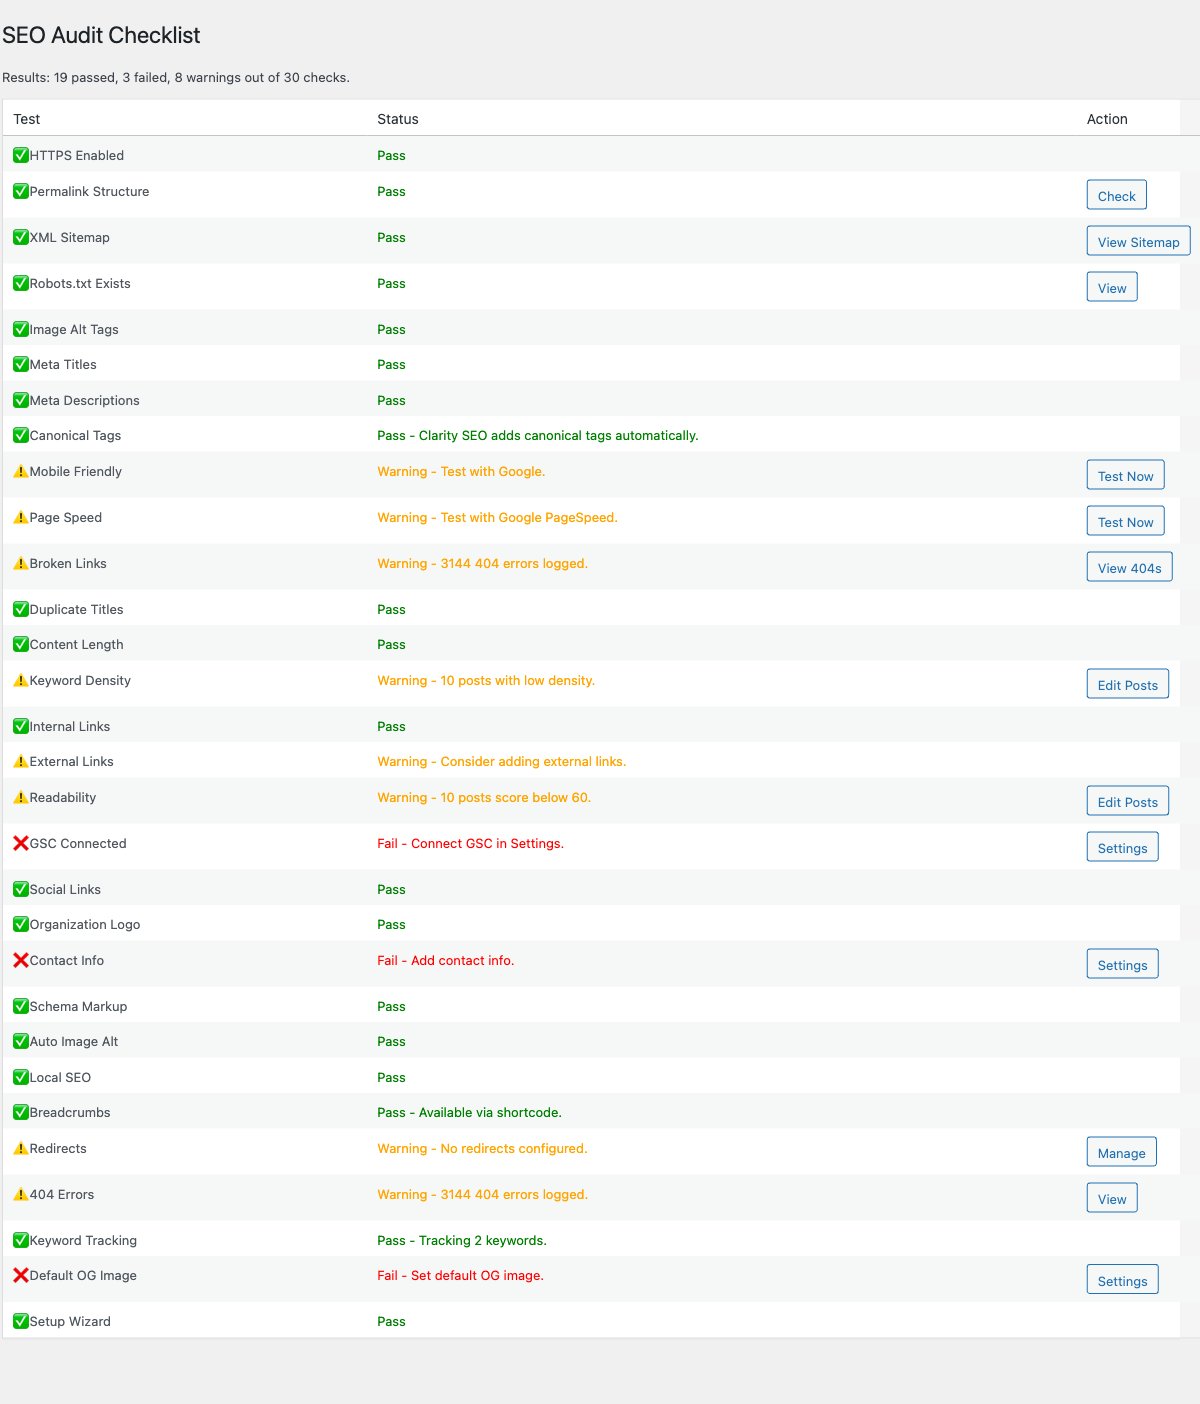Open View 404s for Broken Links
1200x1404 pixels.
pyautogui.click(x=1129, y=567)
